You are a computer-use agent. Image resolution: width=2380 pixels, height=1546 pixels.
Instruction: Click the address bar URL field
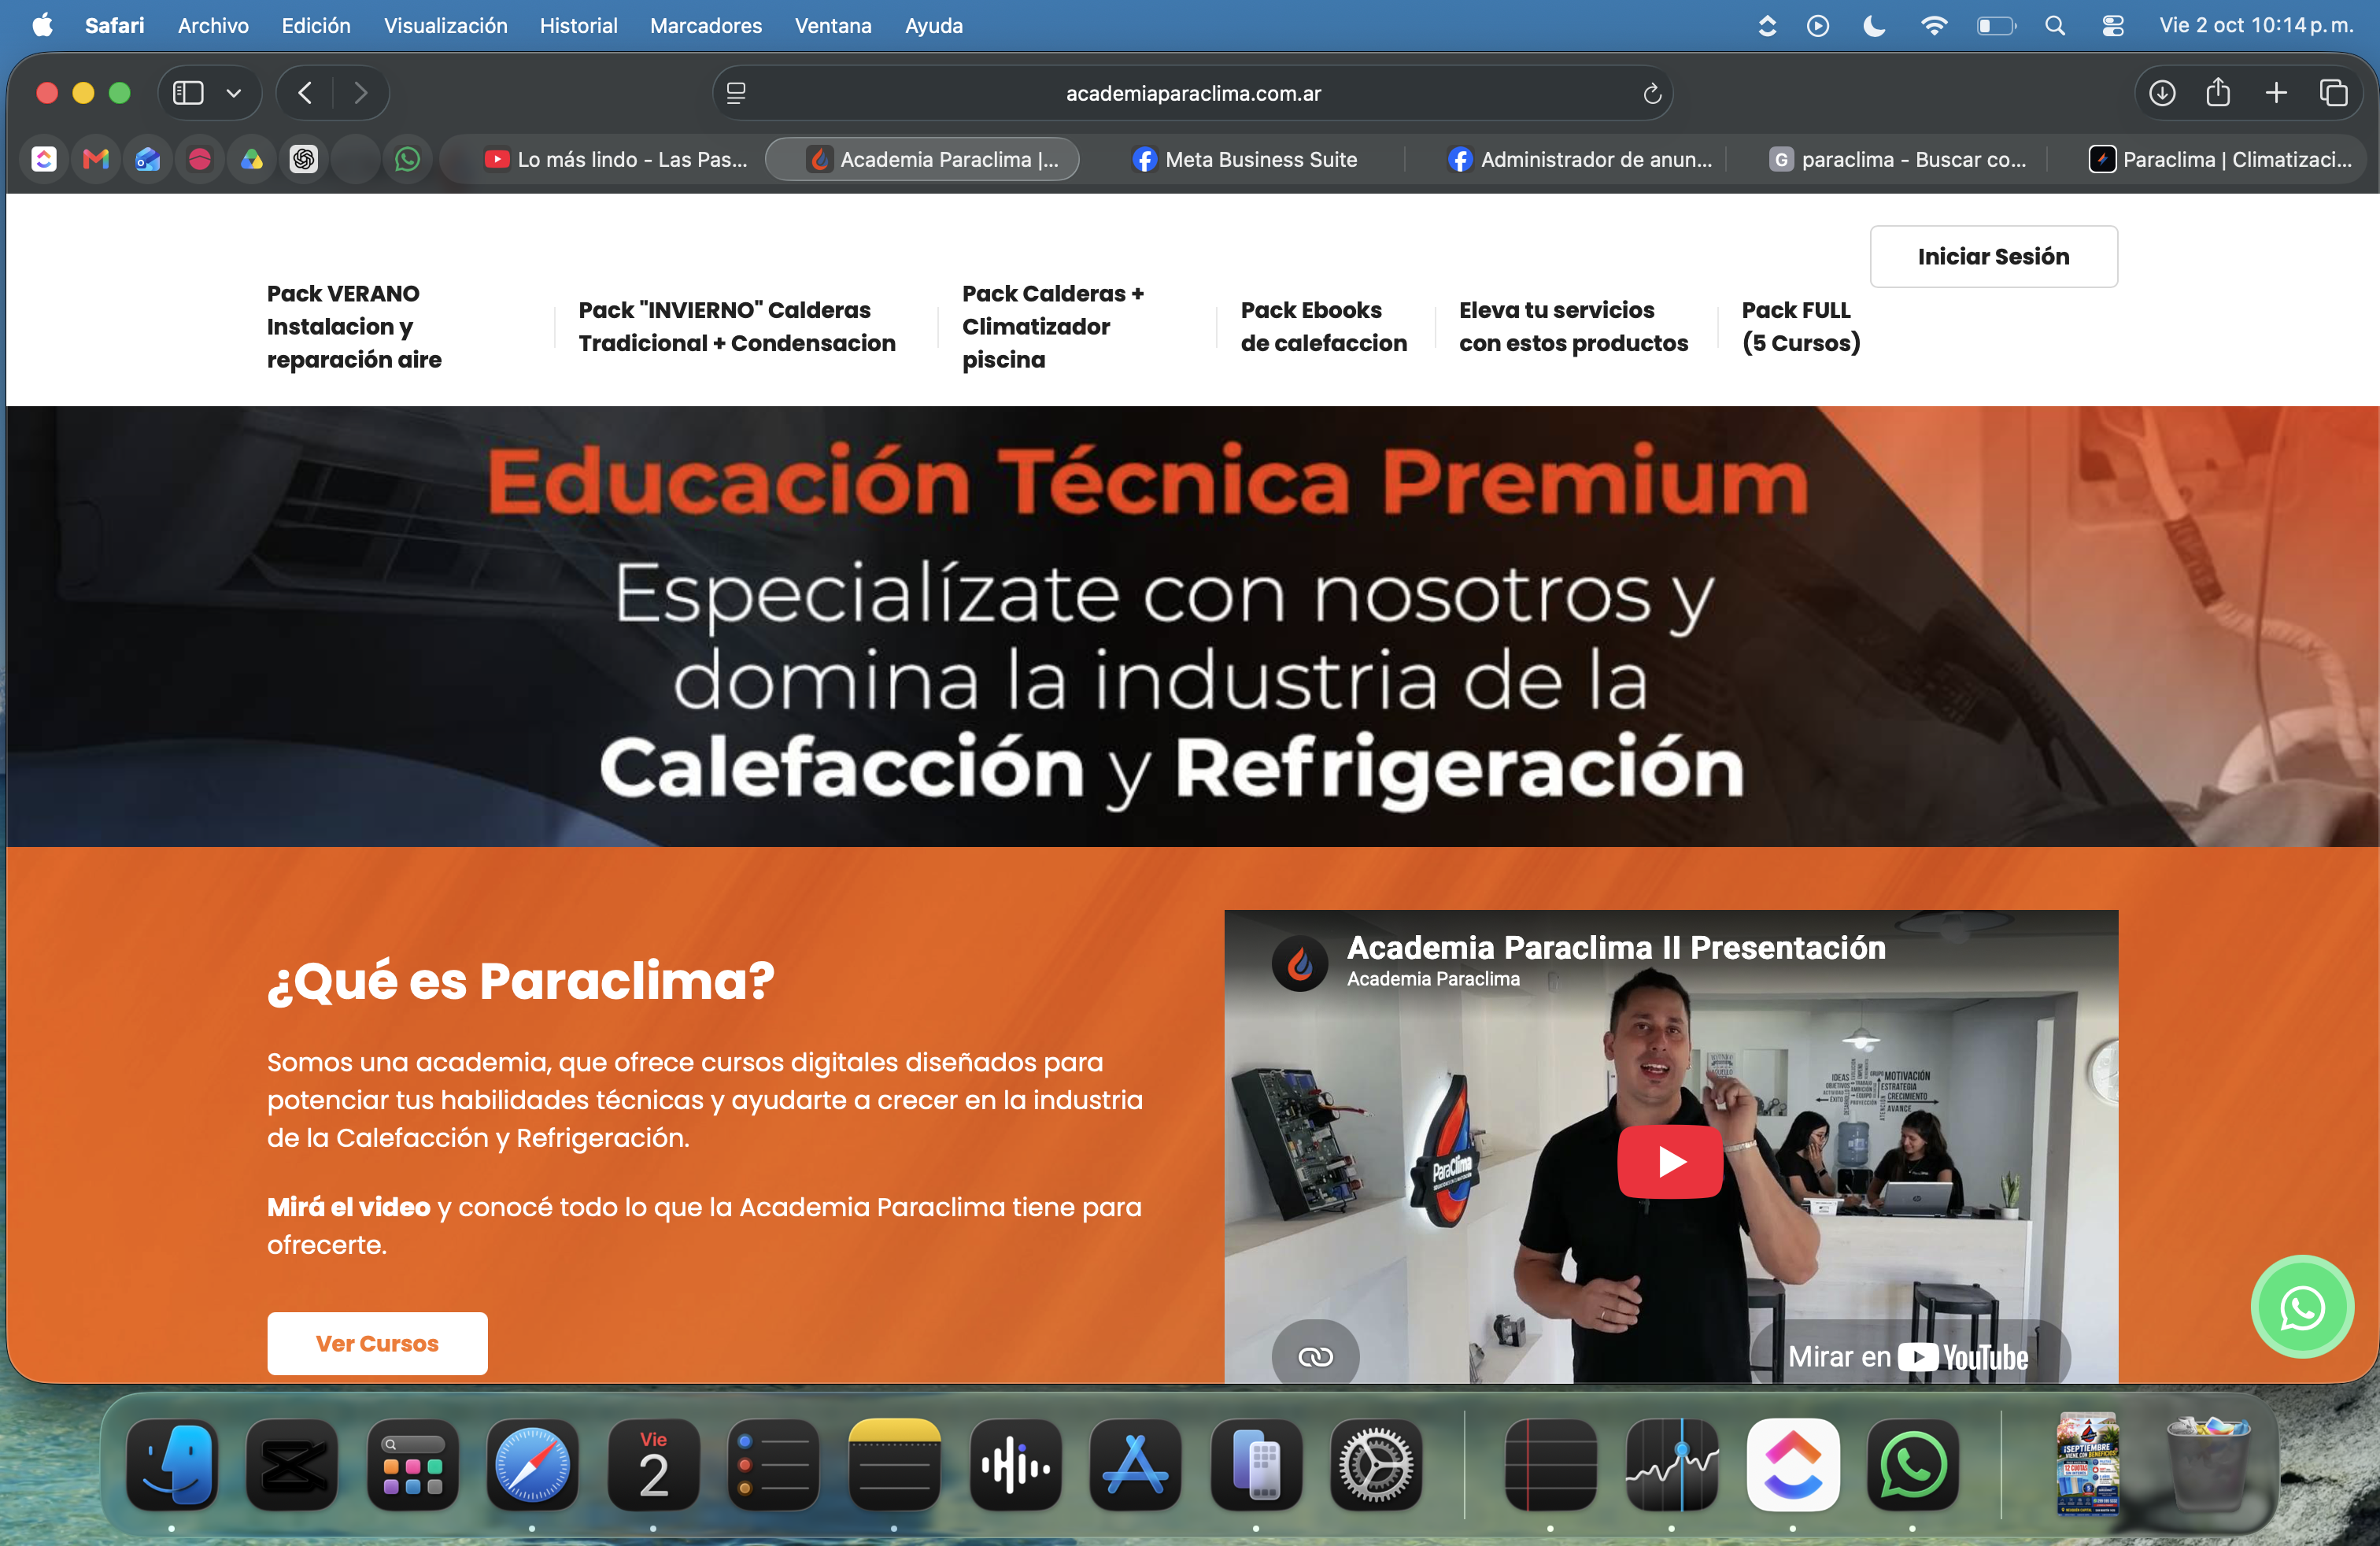click(x=1192, y=93)
